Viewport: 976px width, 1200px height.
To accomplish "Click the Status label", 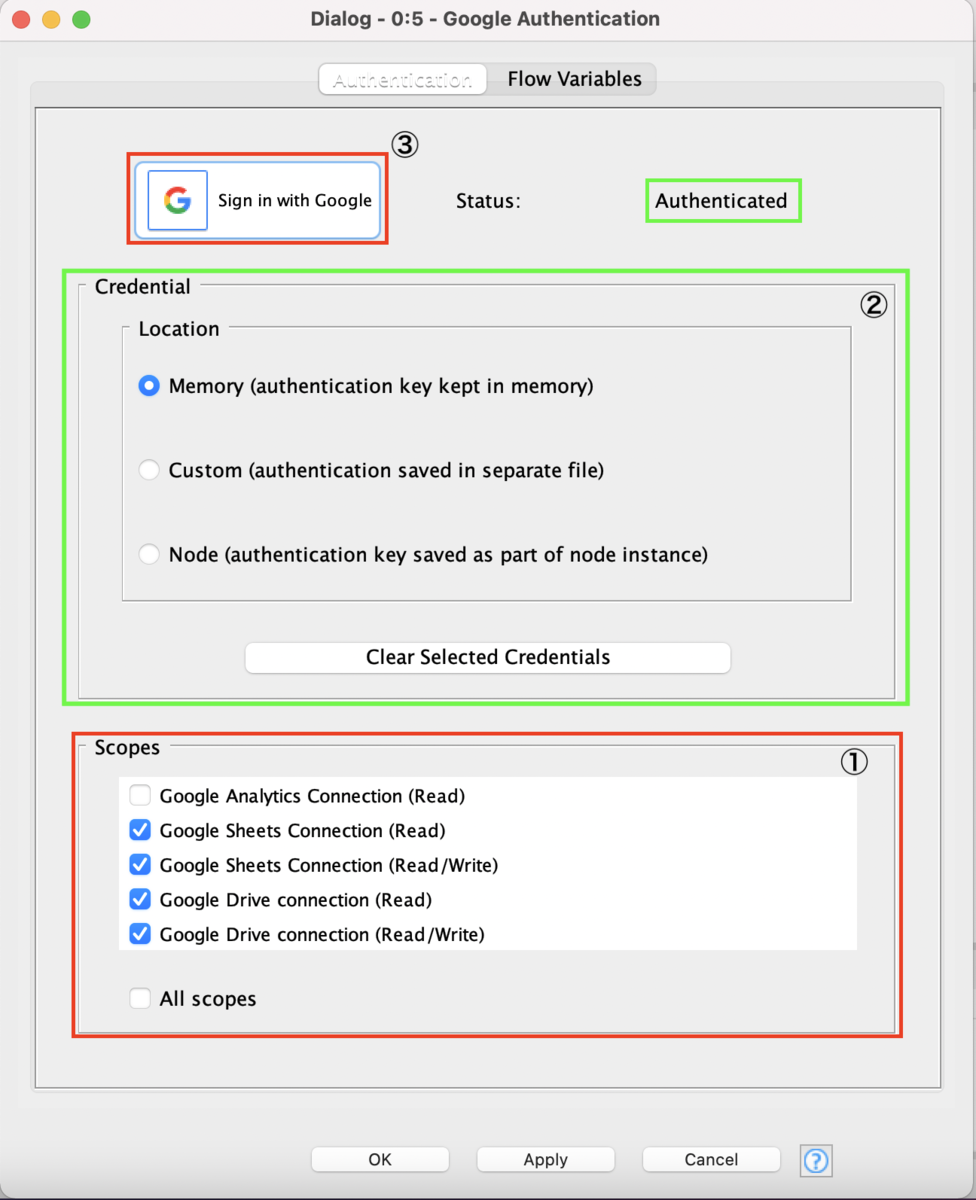I will point(488,200).
